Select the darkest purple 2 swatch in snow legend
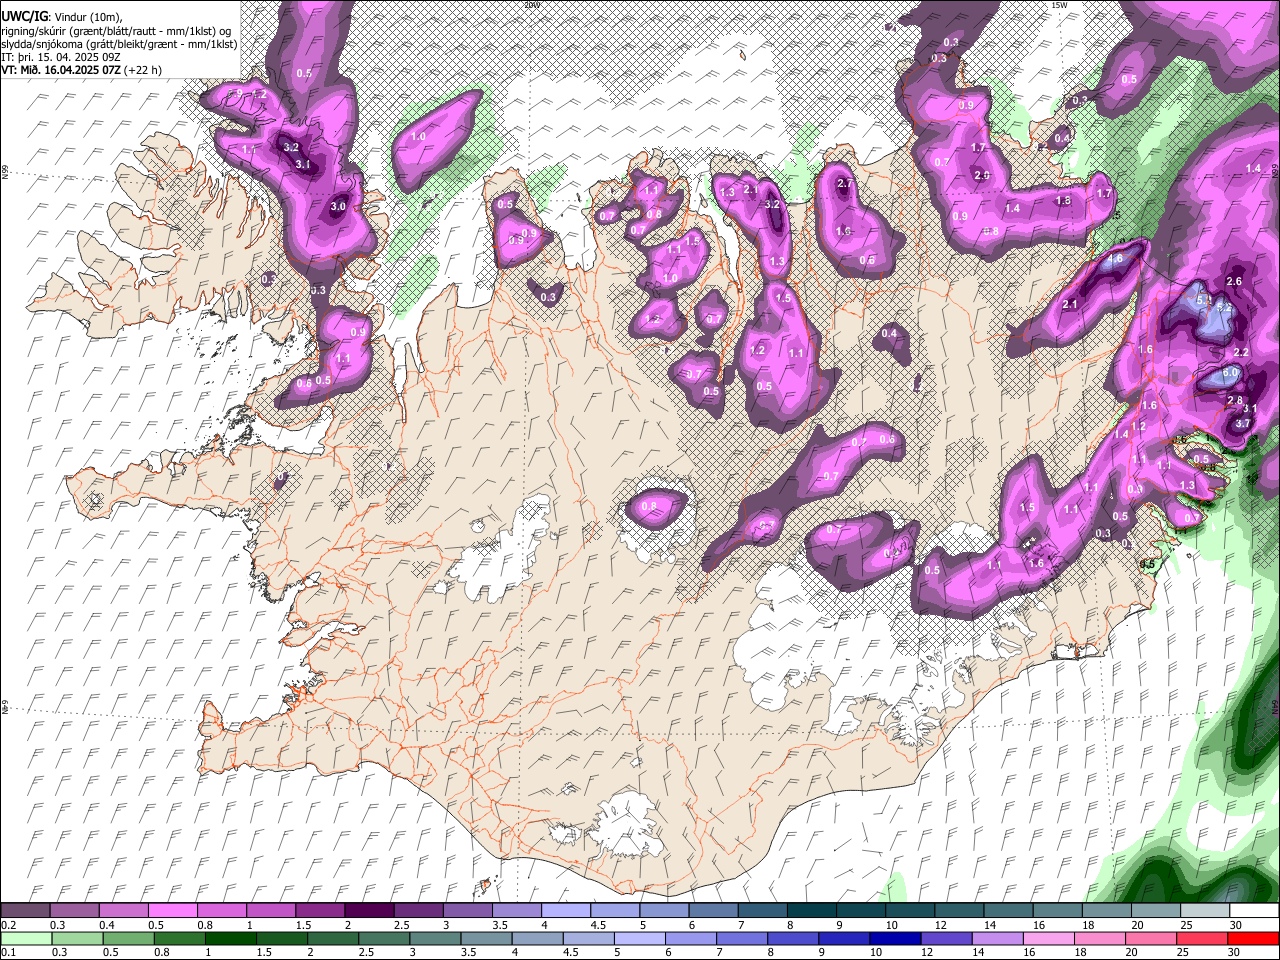Image resolution: width=1280 pixels, height=960 pixels. [x=368, y=911]
